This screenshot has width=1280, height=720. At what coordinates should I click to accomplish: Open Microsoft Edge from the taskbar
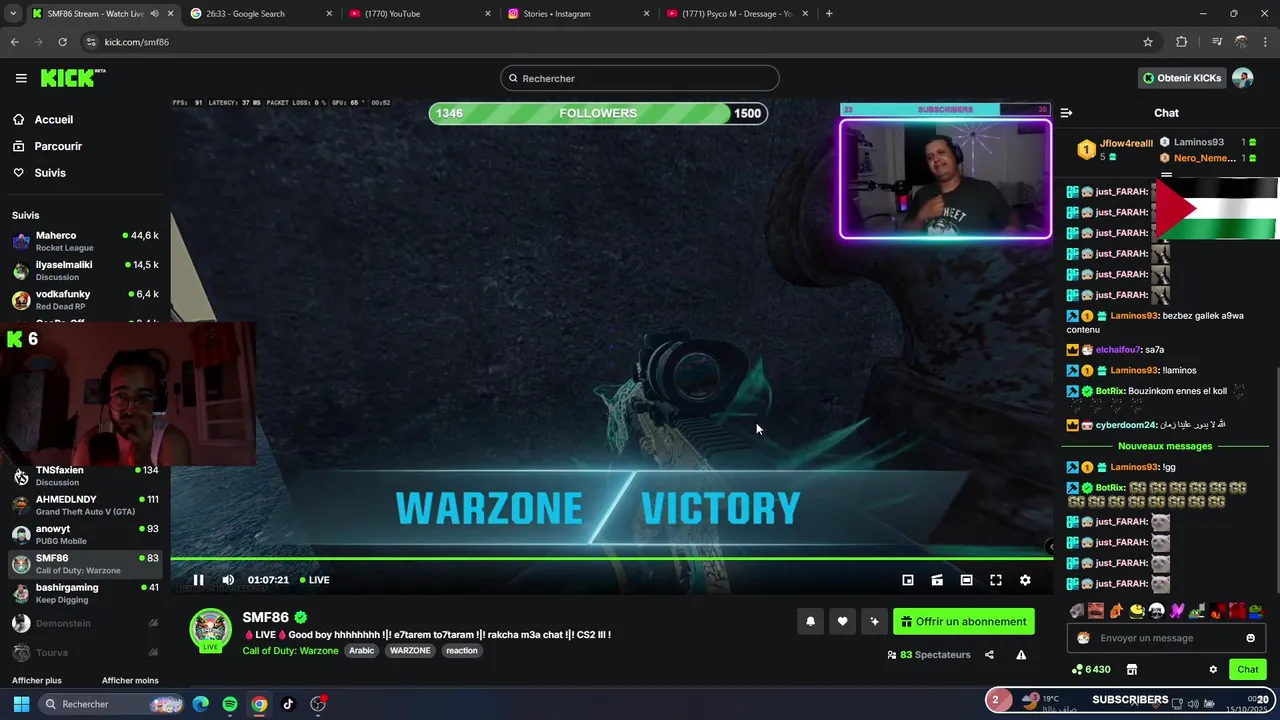(201, 704)
